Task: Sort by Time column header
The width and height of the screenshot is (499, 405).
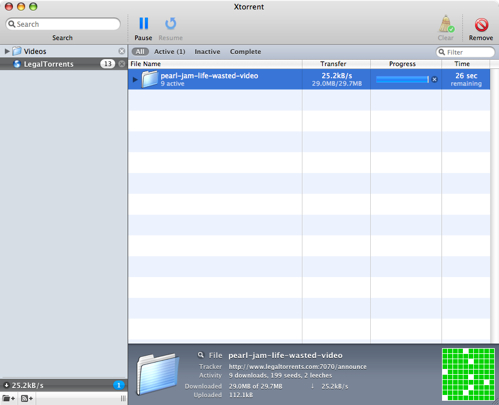Action: (466, 64)
